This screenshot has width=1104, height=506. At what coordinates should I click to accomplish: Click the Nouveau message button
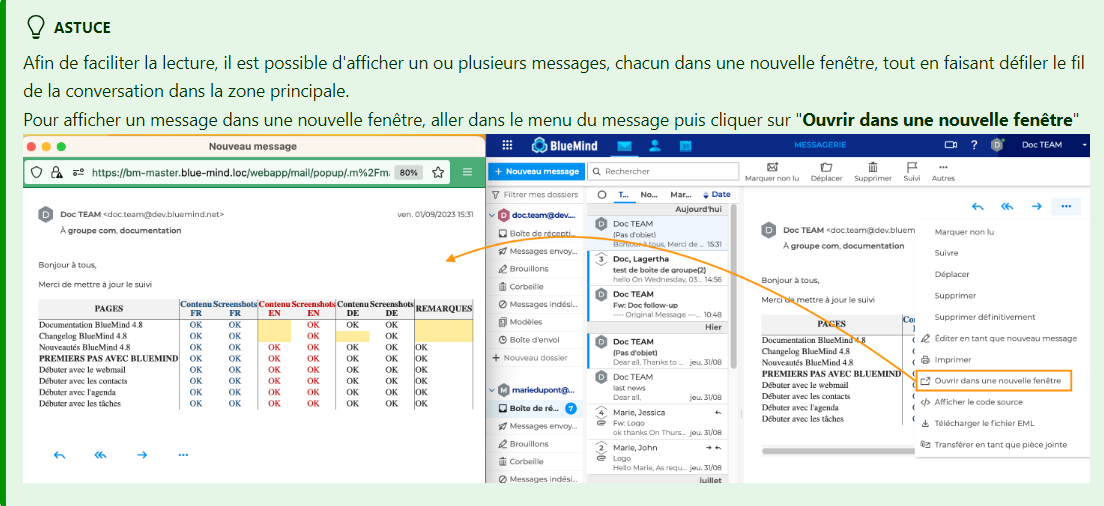click(x=536, y=171)
